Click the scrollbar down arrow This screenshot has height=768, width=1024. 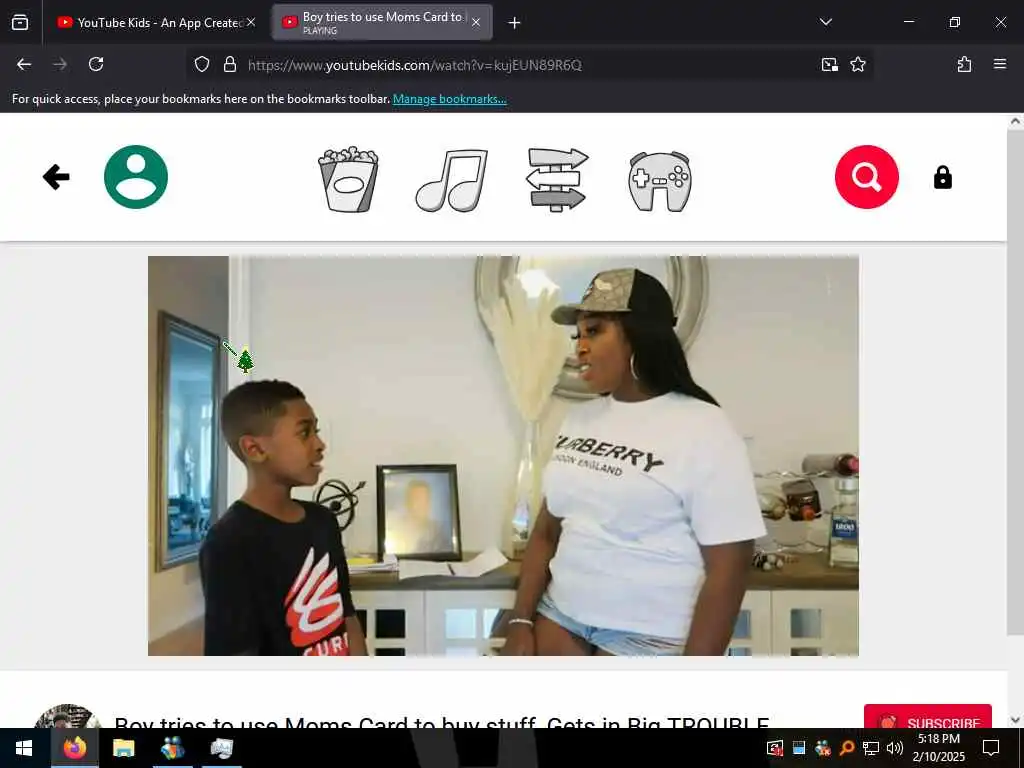click(1015, 720)
